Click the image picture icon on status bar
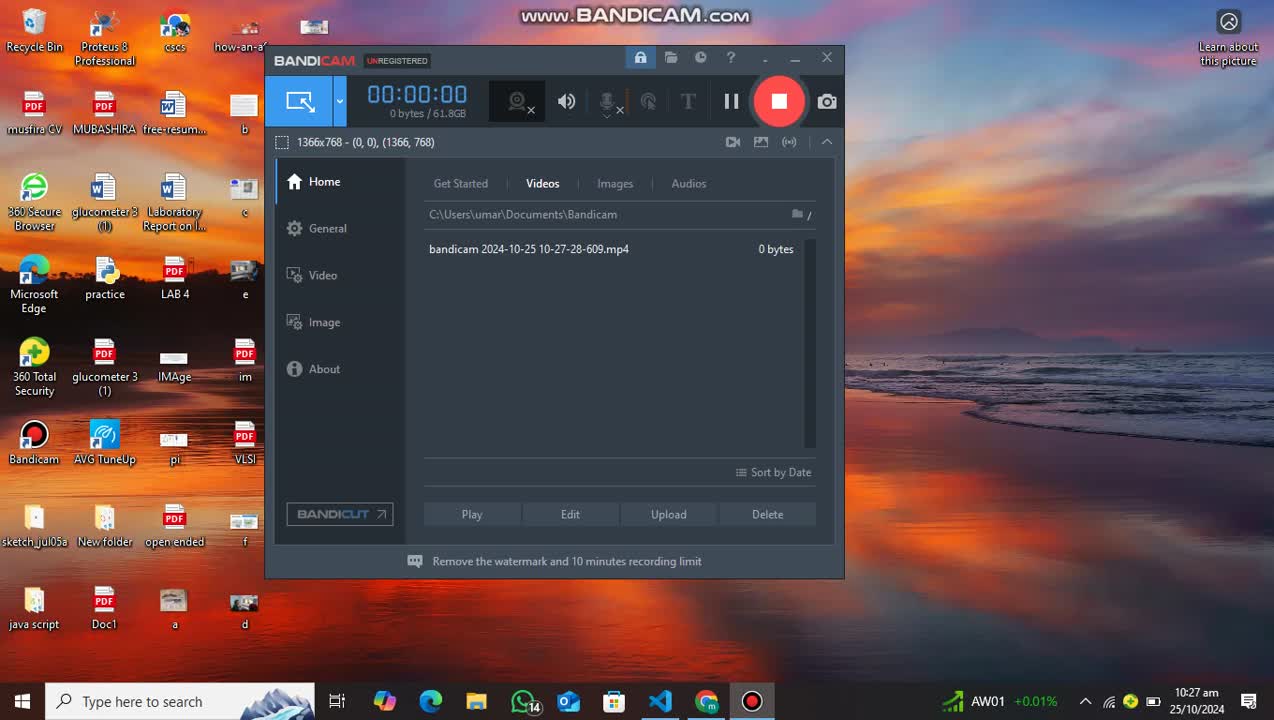This screenshot has width=1274, height=720. click(x=761, y=142)
